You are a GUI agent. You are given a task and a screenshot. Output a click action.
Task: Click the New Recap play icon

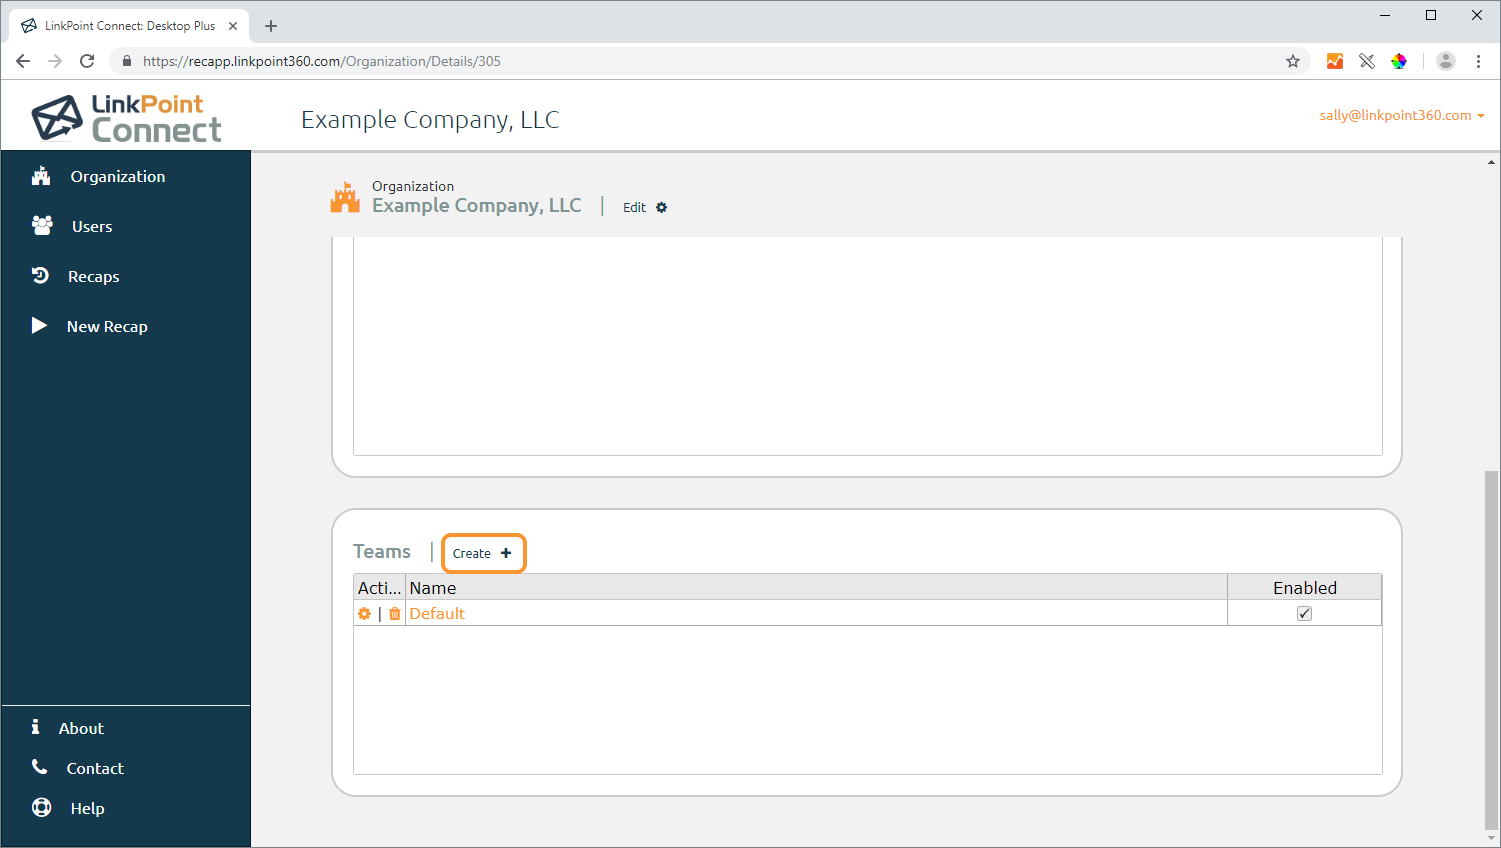[39, 325]
